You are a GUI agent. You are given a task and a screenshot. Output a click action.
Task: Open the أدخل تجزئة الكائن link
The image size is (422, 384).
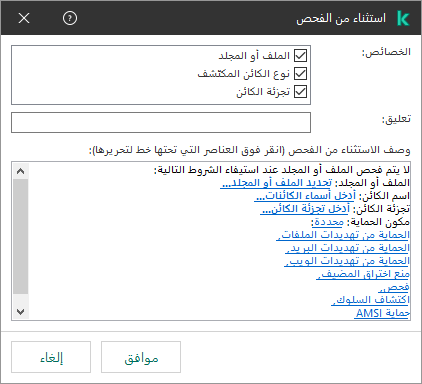pos(305,209)
